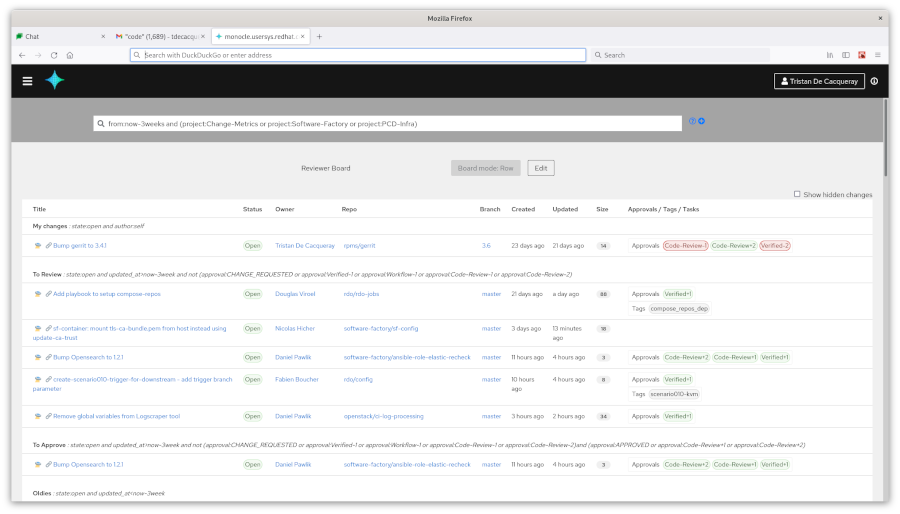Click the Monocle query search field
The width and height of the screenshot is (900, 514).
coord(387,123)
